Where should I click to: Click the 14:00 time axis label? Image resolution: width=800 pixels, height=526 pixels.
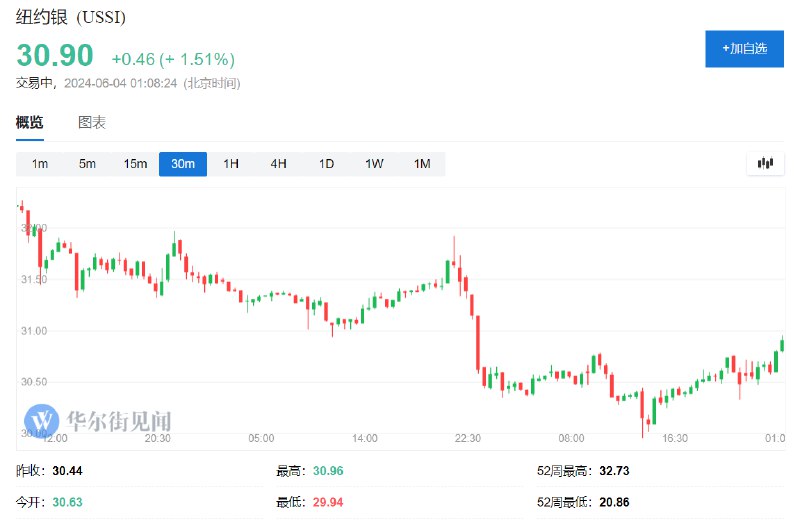point(365,438)
